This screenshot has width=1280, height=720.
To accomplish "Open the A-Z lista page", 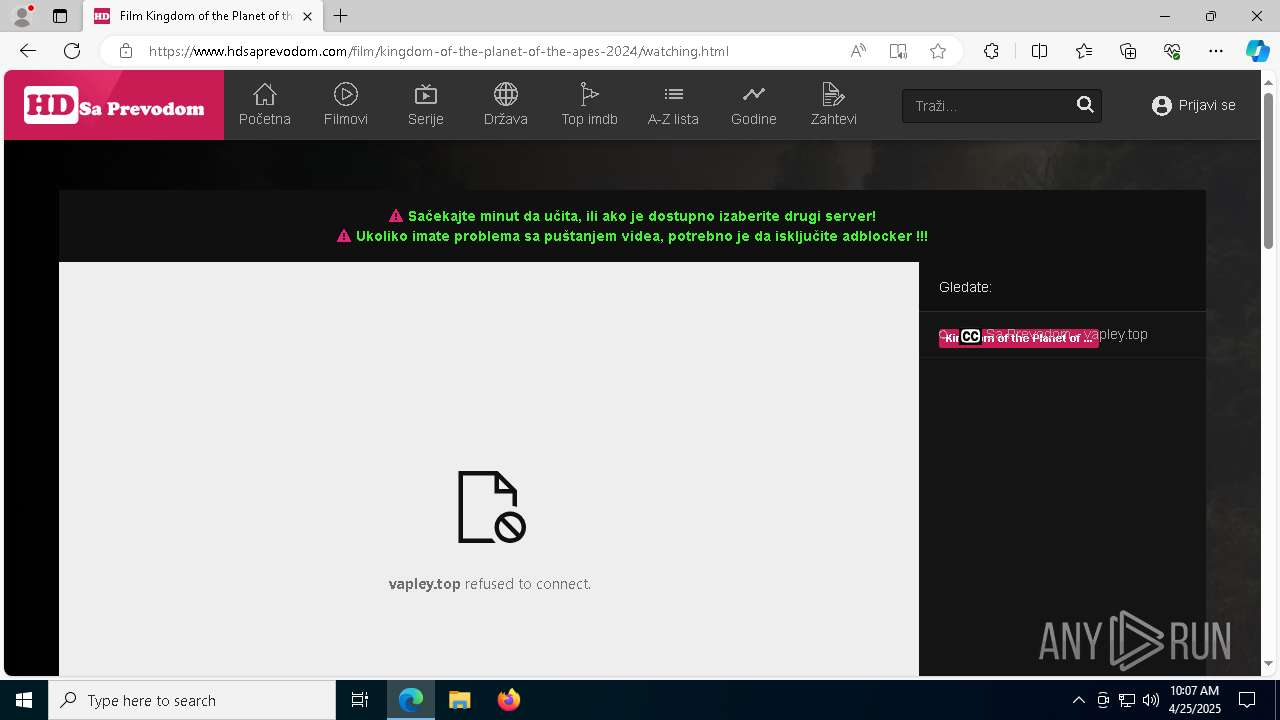I will pos(673,105).
